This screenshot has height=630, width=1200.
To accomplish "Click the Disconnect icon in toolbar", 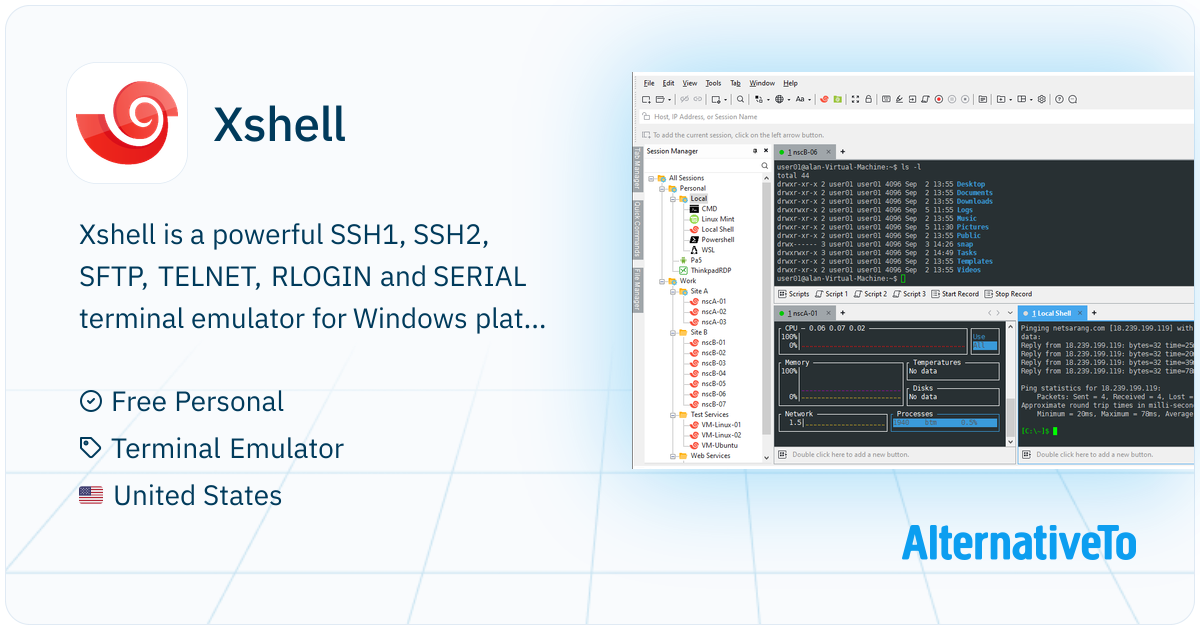I will pyautogui.click(x=684, y=99).
